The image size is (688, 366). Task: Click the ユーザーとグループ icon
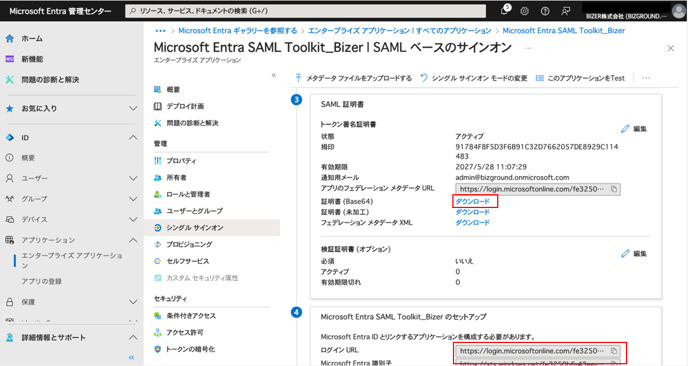(x=158, y=211)
